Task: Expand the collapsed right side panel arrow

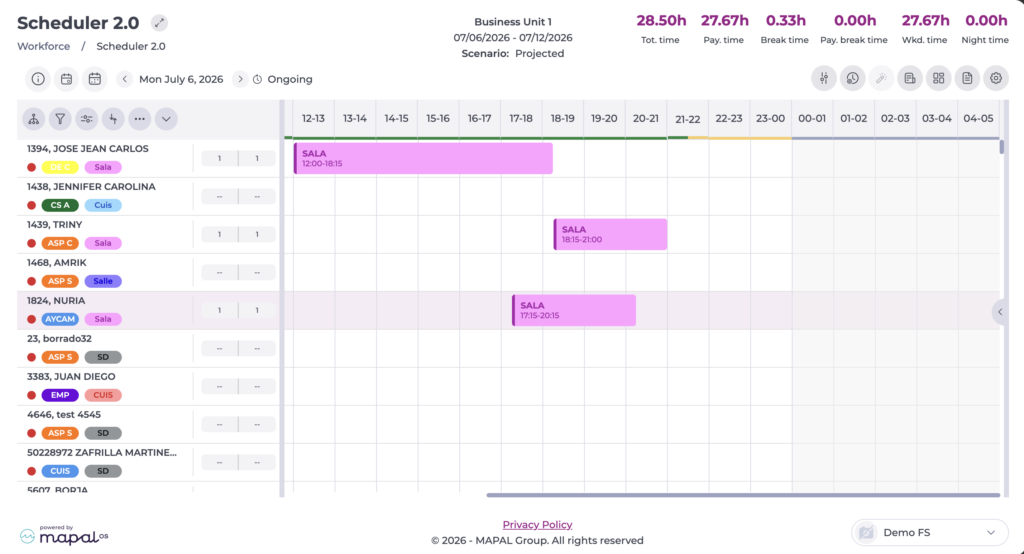Action: coord(1000,312)
